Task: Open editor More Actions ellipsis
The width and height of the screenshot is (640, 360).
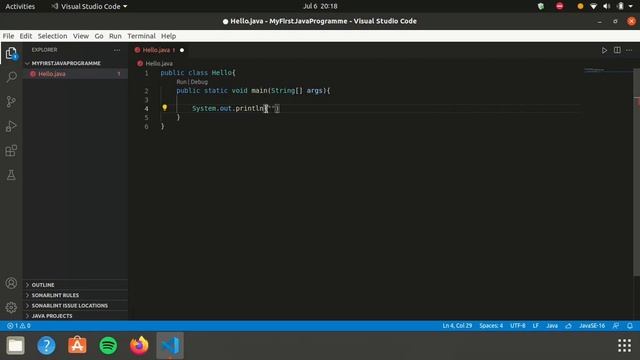Action: 629,50
